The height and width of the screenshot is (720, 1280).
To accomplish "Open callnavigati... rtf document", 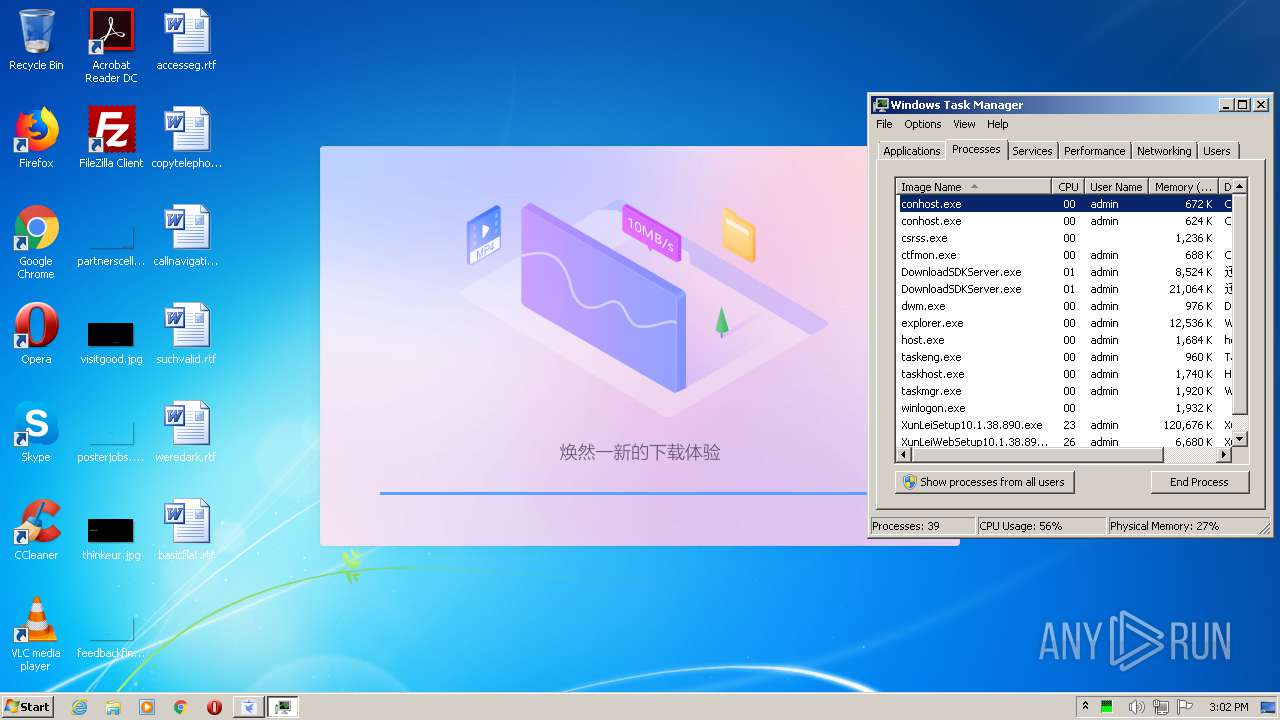I will tap(186, 236).
